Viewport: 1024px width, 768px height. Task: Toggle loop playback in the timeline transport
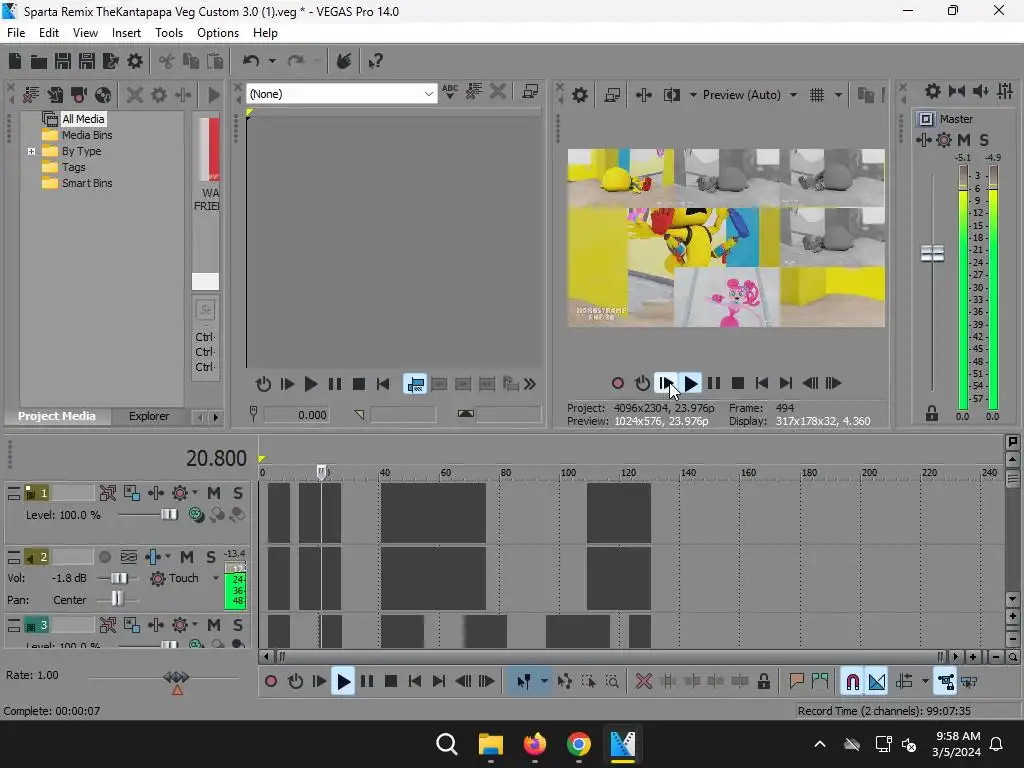click(x=295, y=682)
